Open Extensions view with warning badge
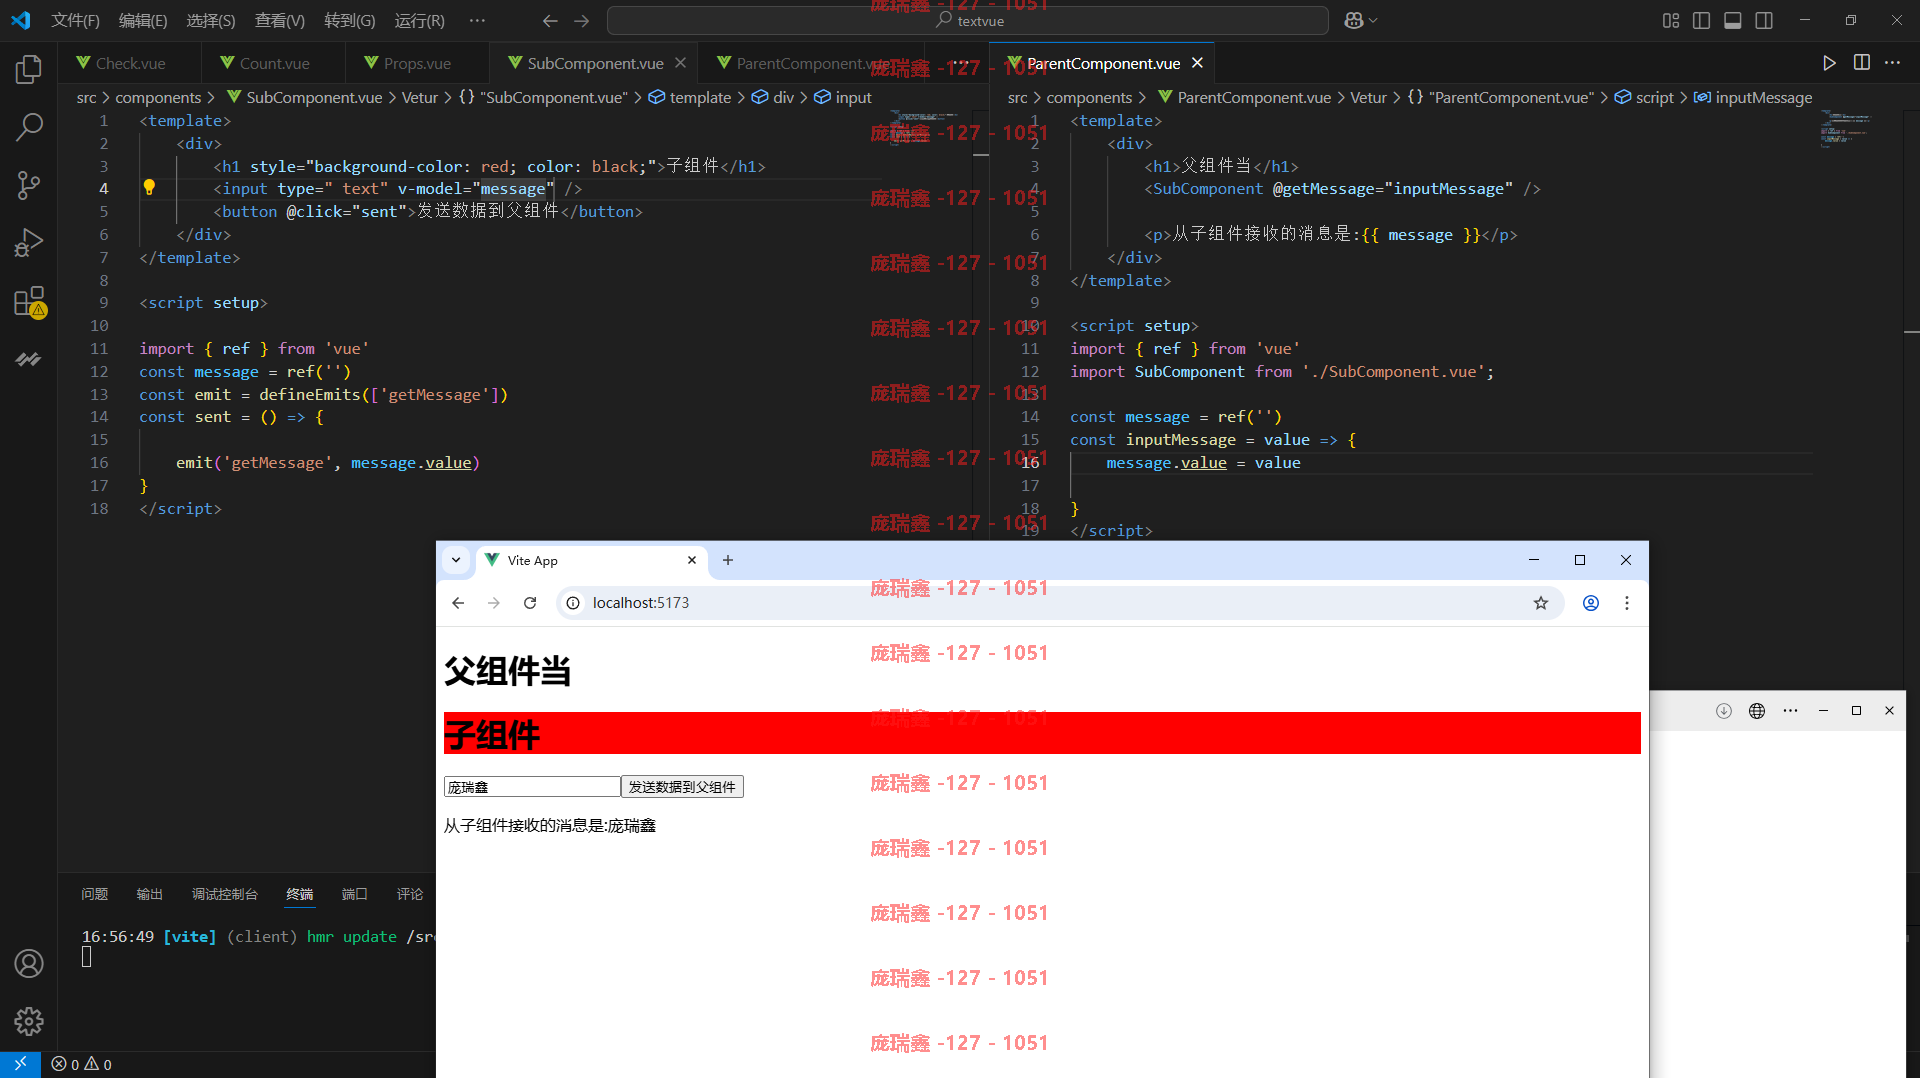The width and height of the screenshot is (1920, 1078). pos(29,301)
